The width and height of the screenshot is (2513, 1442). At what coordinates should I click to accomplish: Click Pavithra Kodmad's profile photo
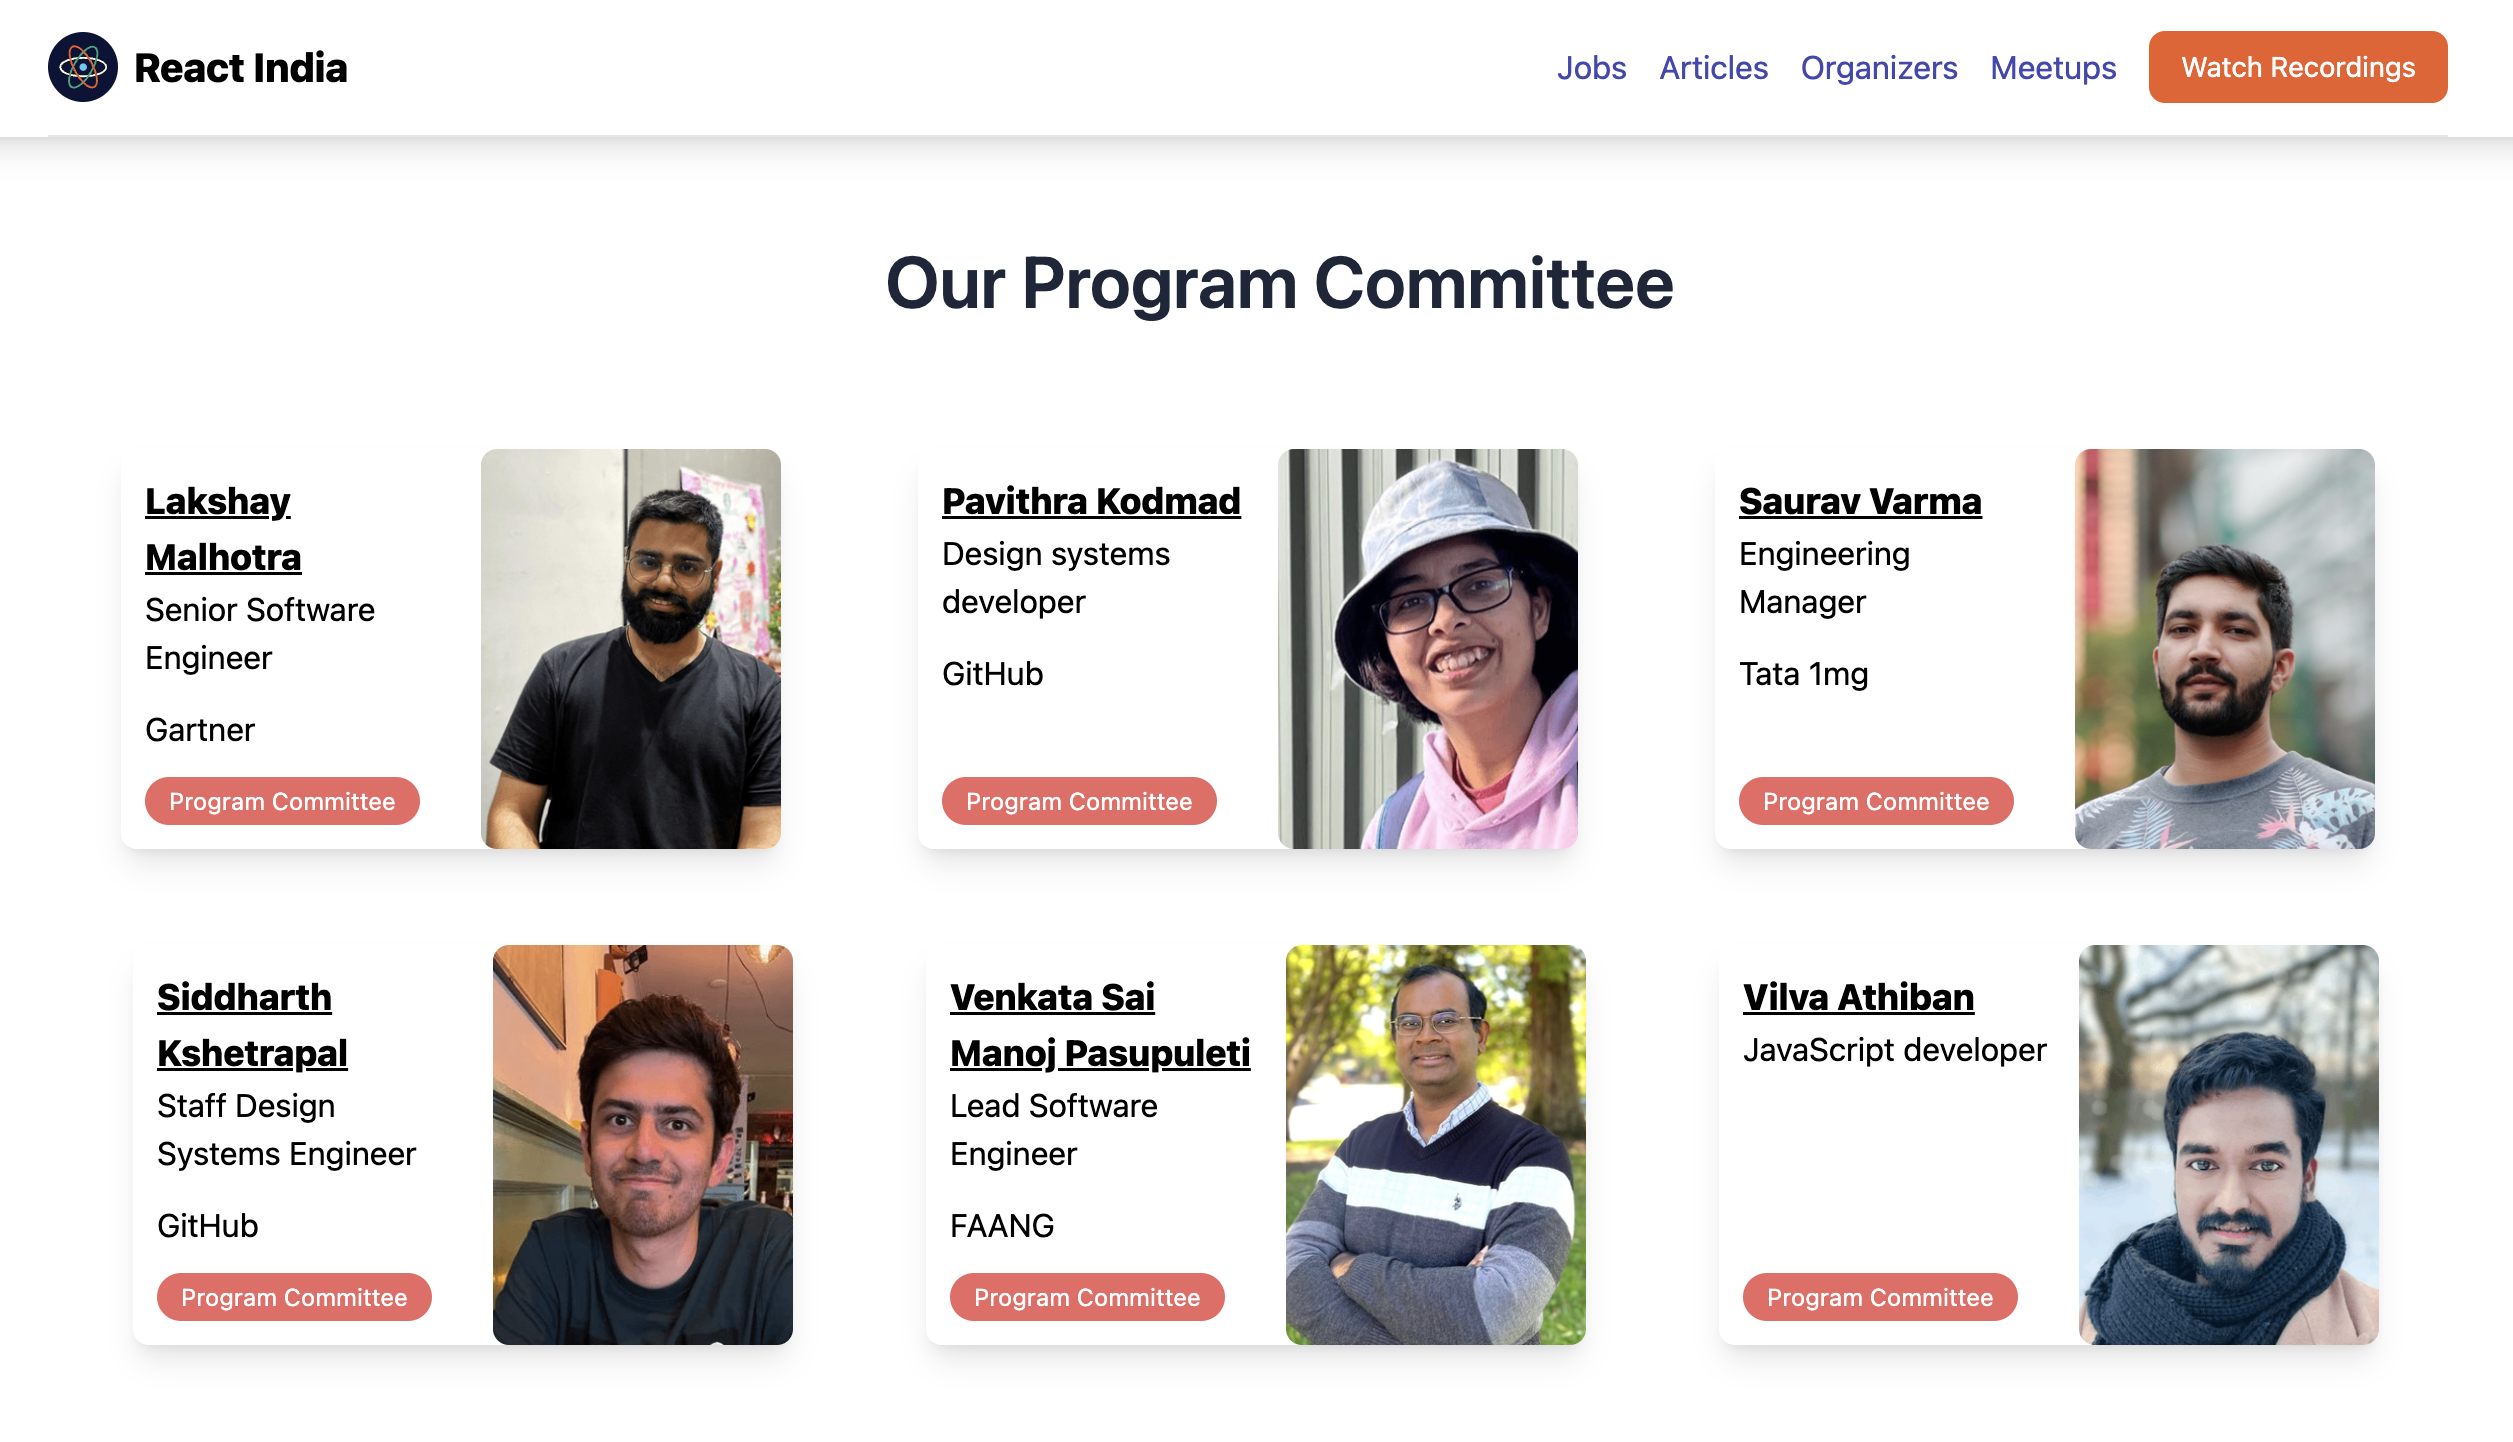1427,648
